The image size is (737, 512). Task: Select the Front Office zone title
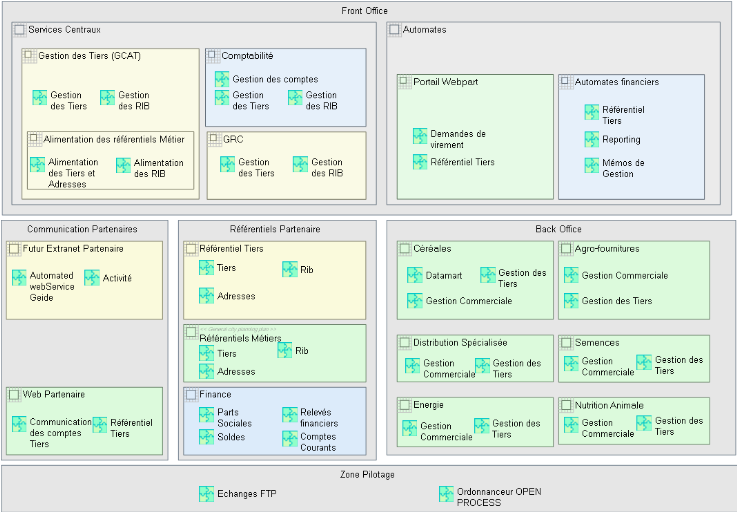tap(365, 10)
